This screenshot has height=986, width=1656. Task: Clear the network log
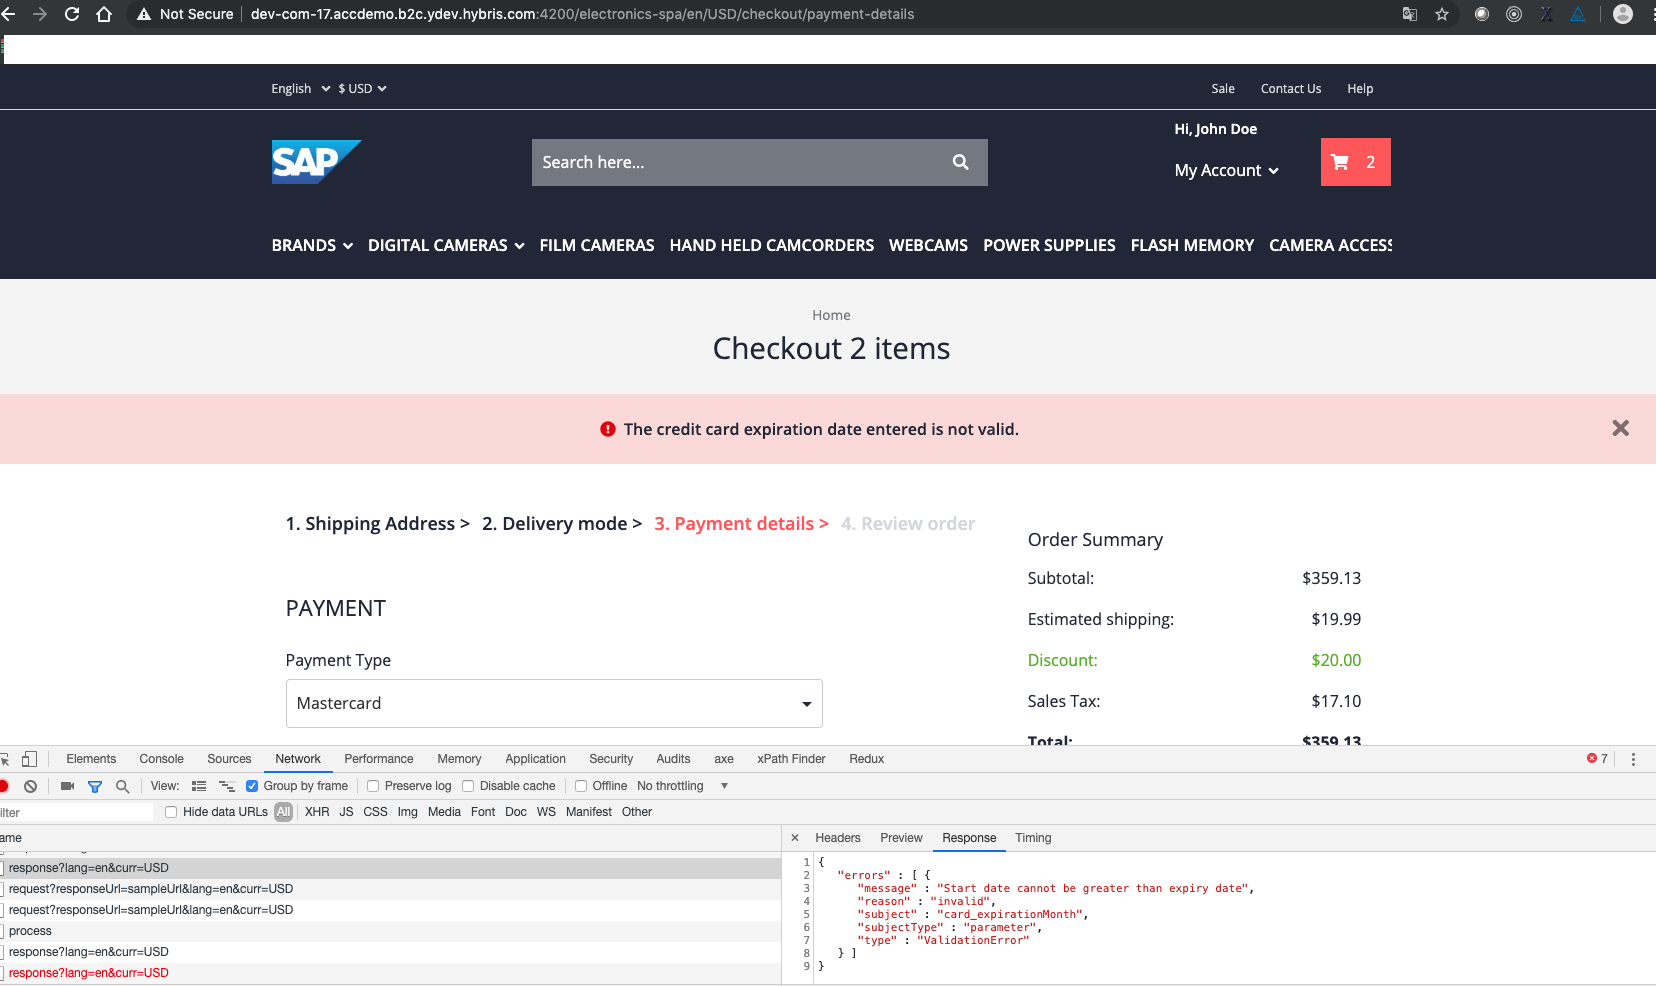pos(31,786)
